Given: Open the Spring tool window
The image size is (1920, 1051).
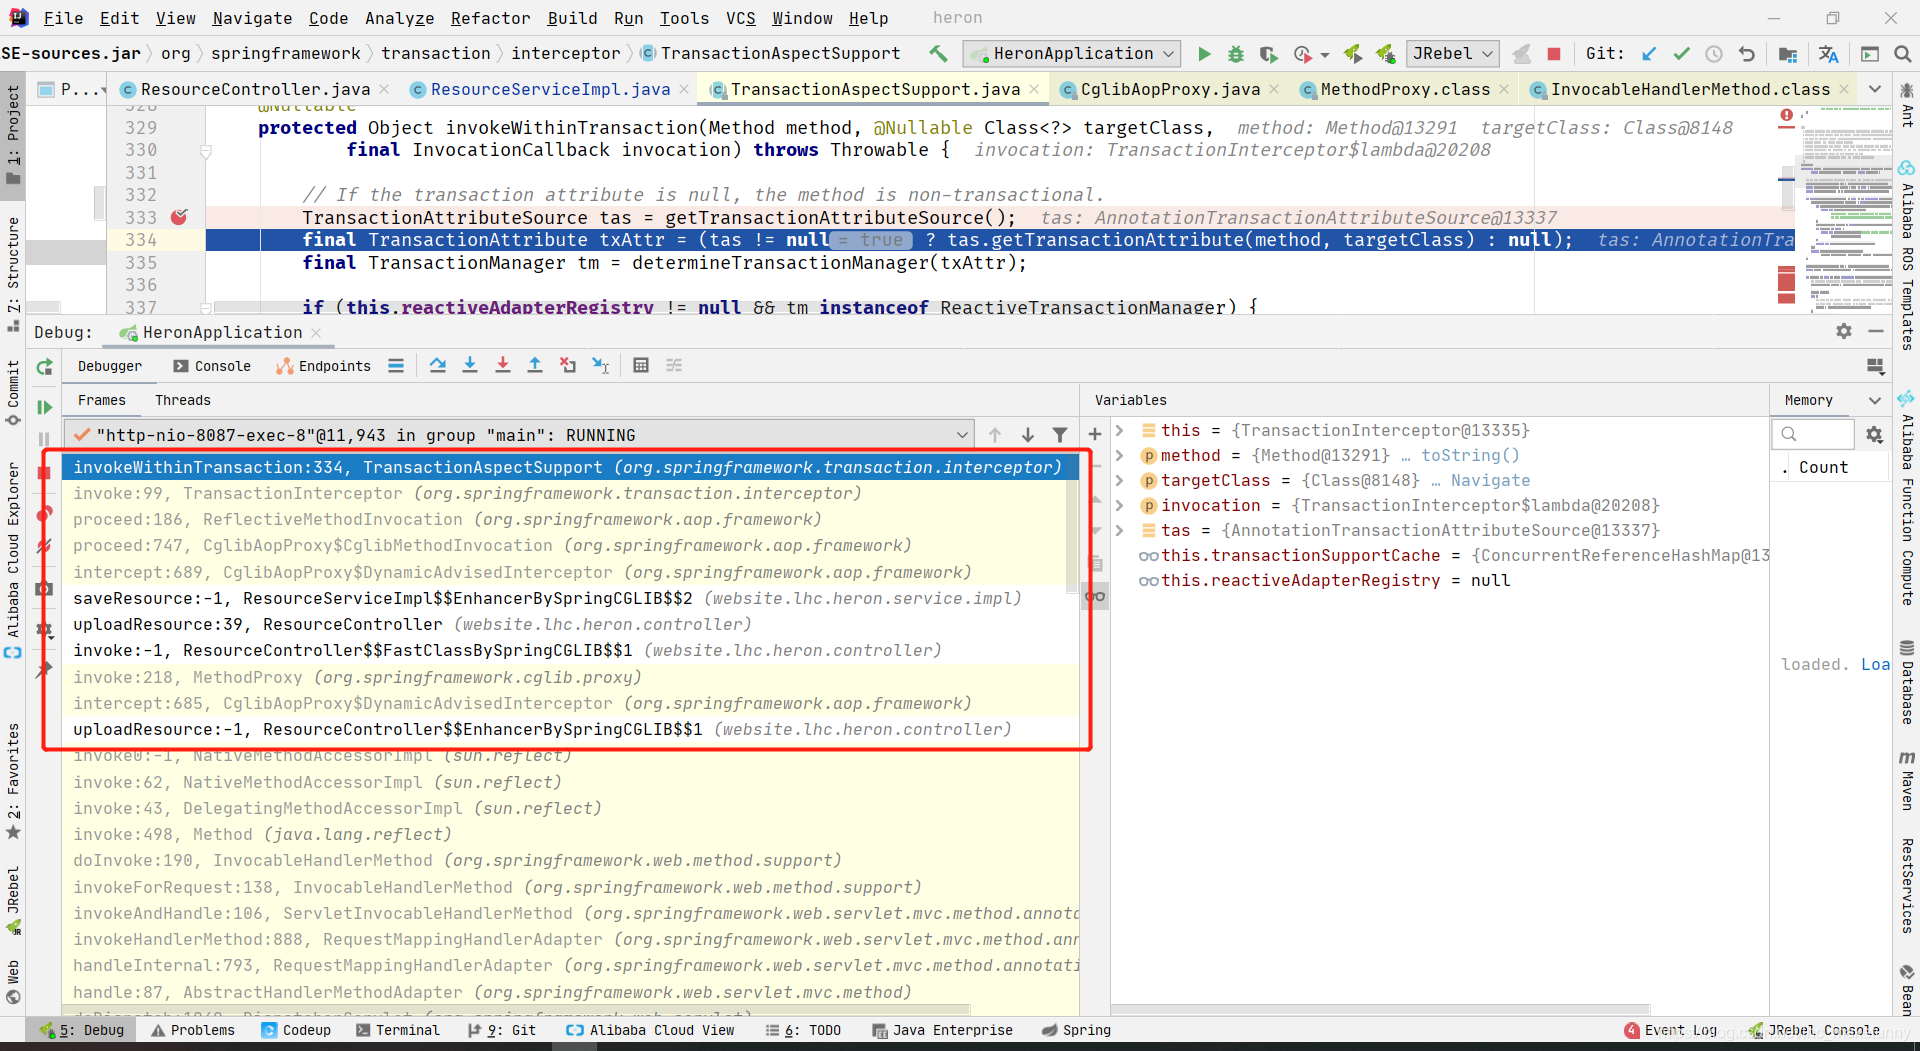Looking at the screenshot, I should [1076, 1030].
